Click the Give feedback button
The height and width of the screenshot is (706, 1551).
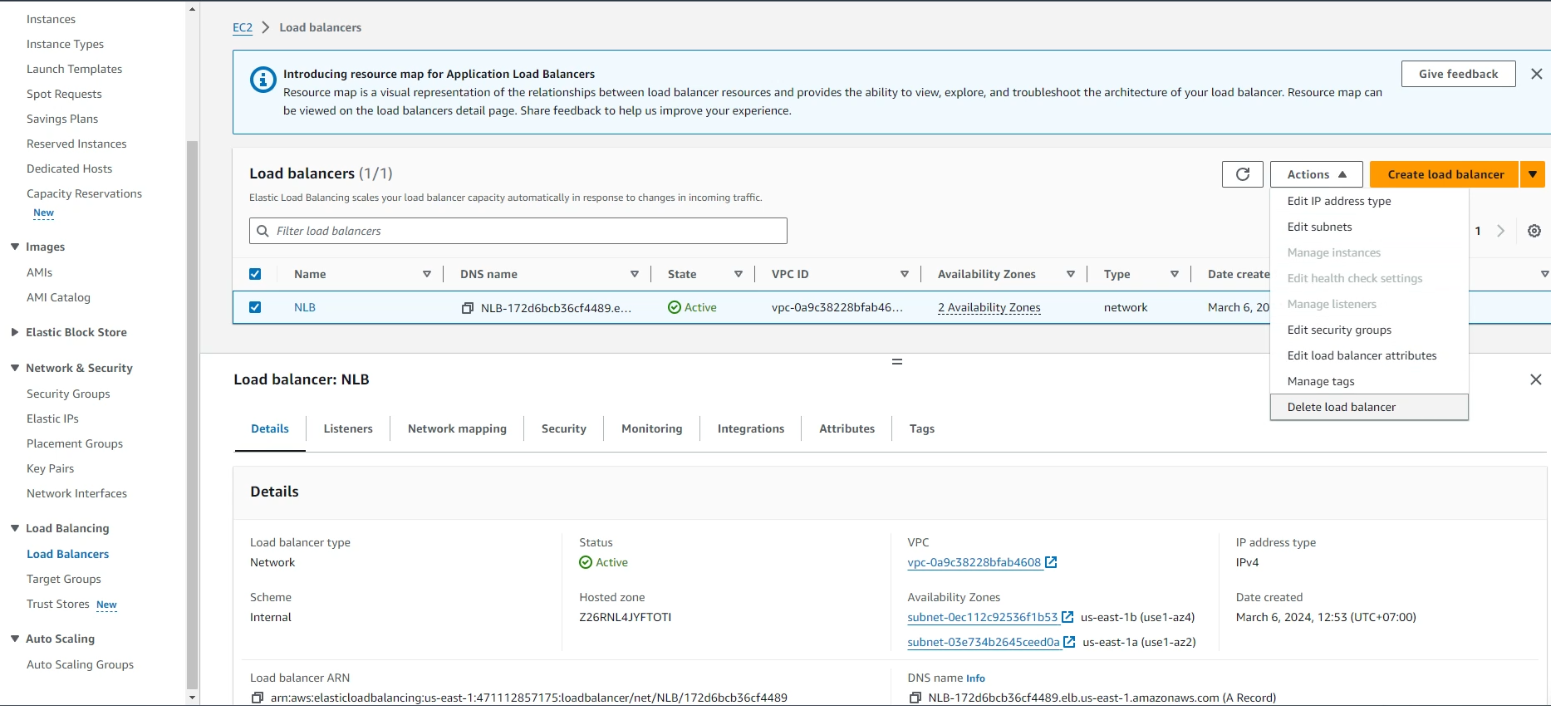1458,74
